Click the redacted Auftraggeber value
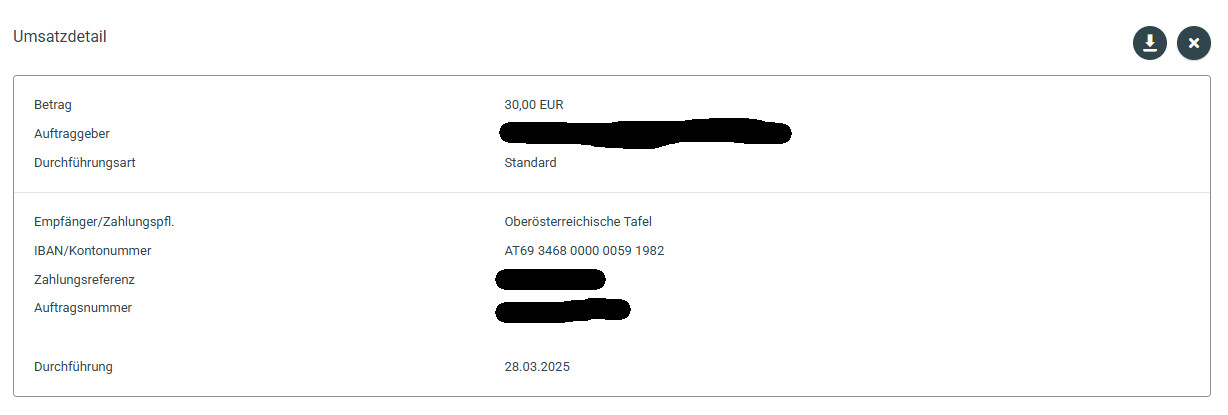 tap(645, 133)
